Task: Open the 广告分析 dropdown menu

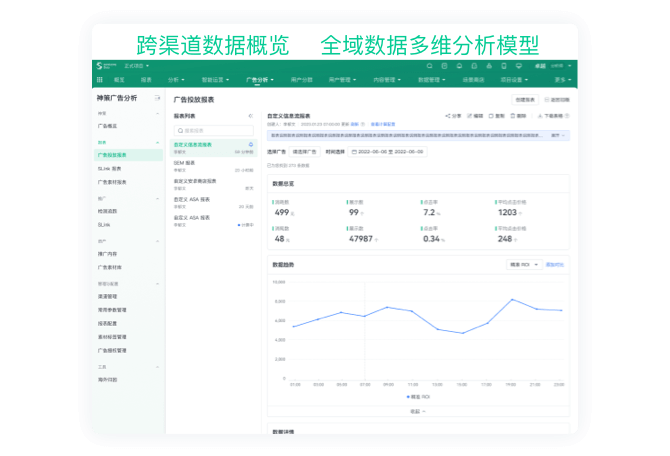Action: pyautogui.click(x=260, y=80)
